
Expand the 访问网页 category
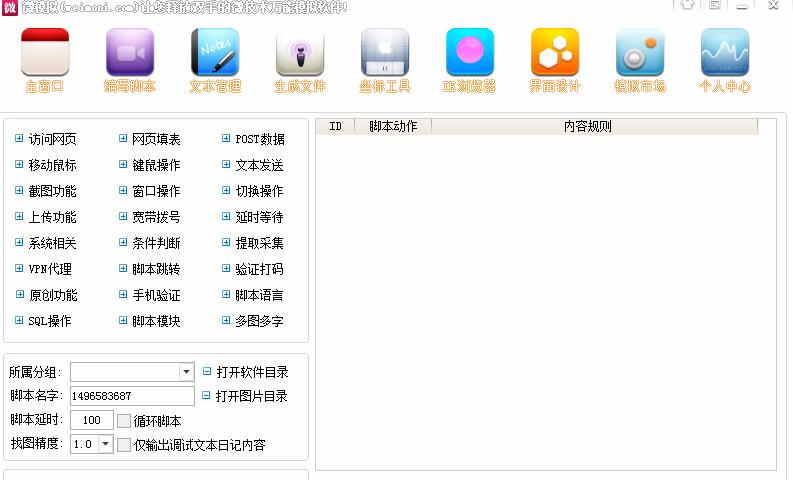click(x=19, y=138)
